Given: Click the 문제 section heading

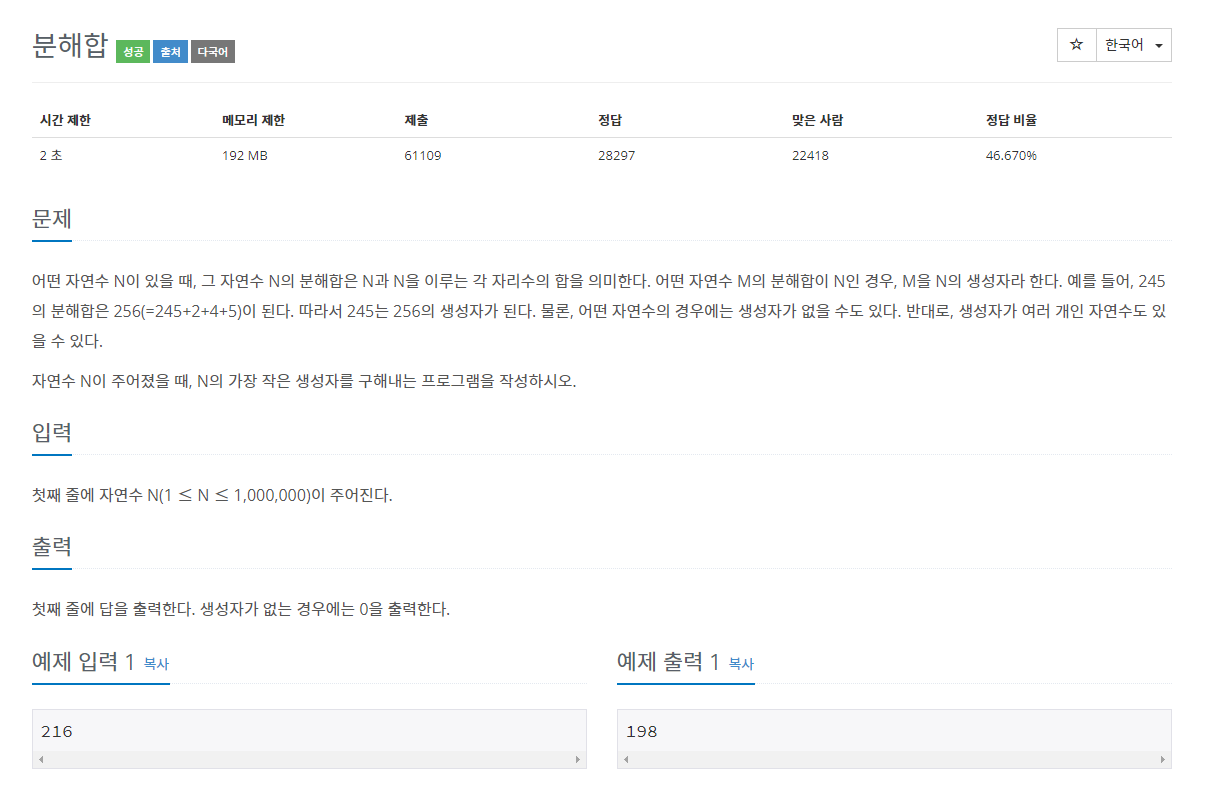Looking at the screenshot, I should tap(52, 219).
